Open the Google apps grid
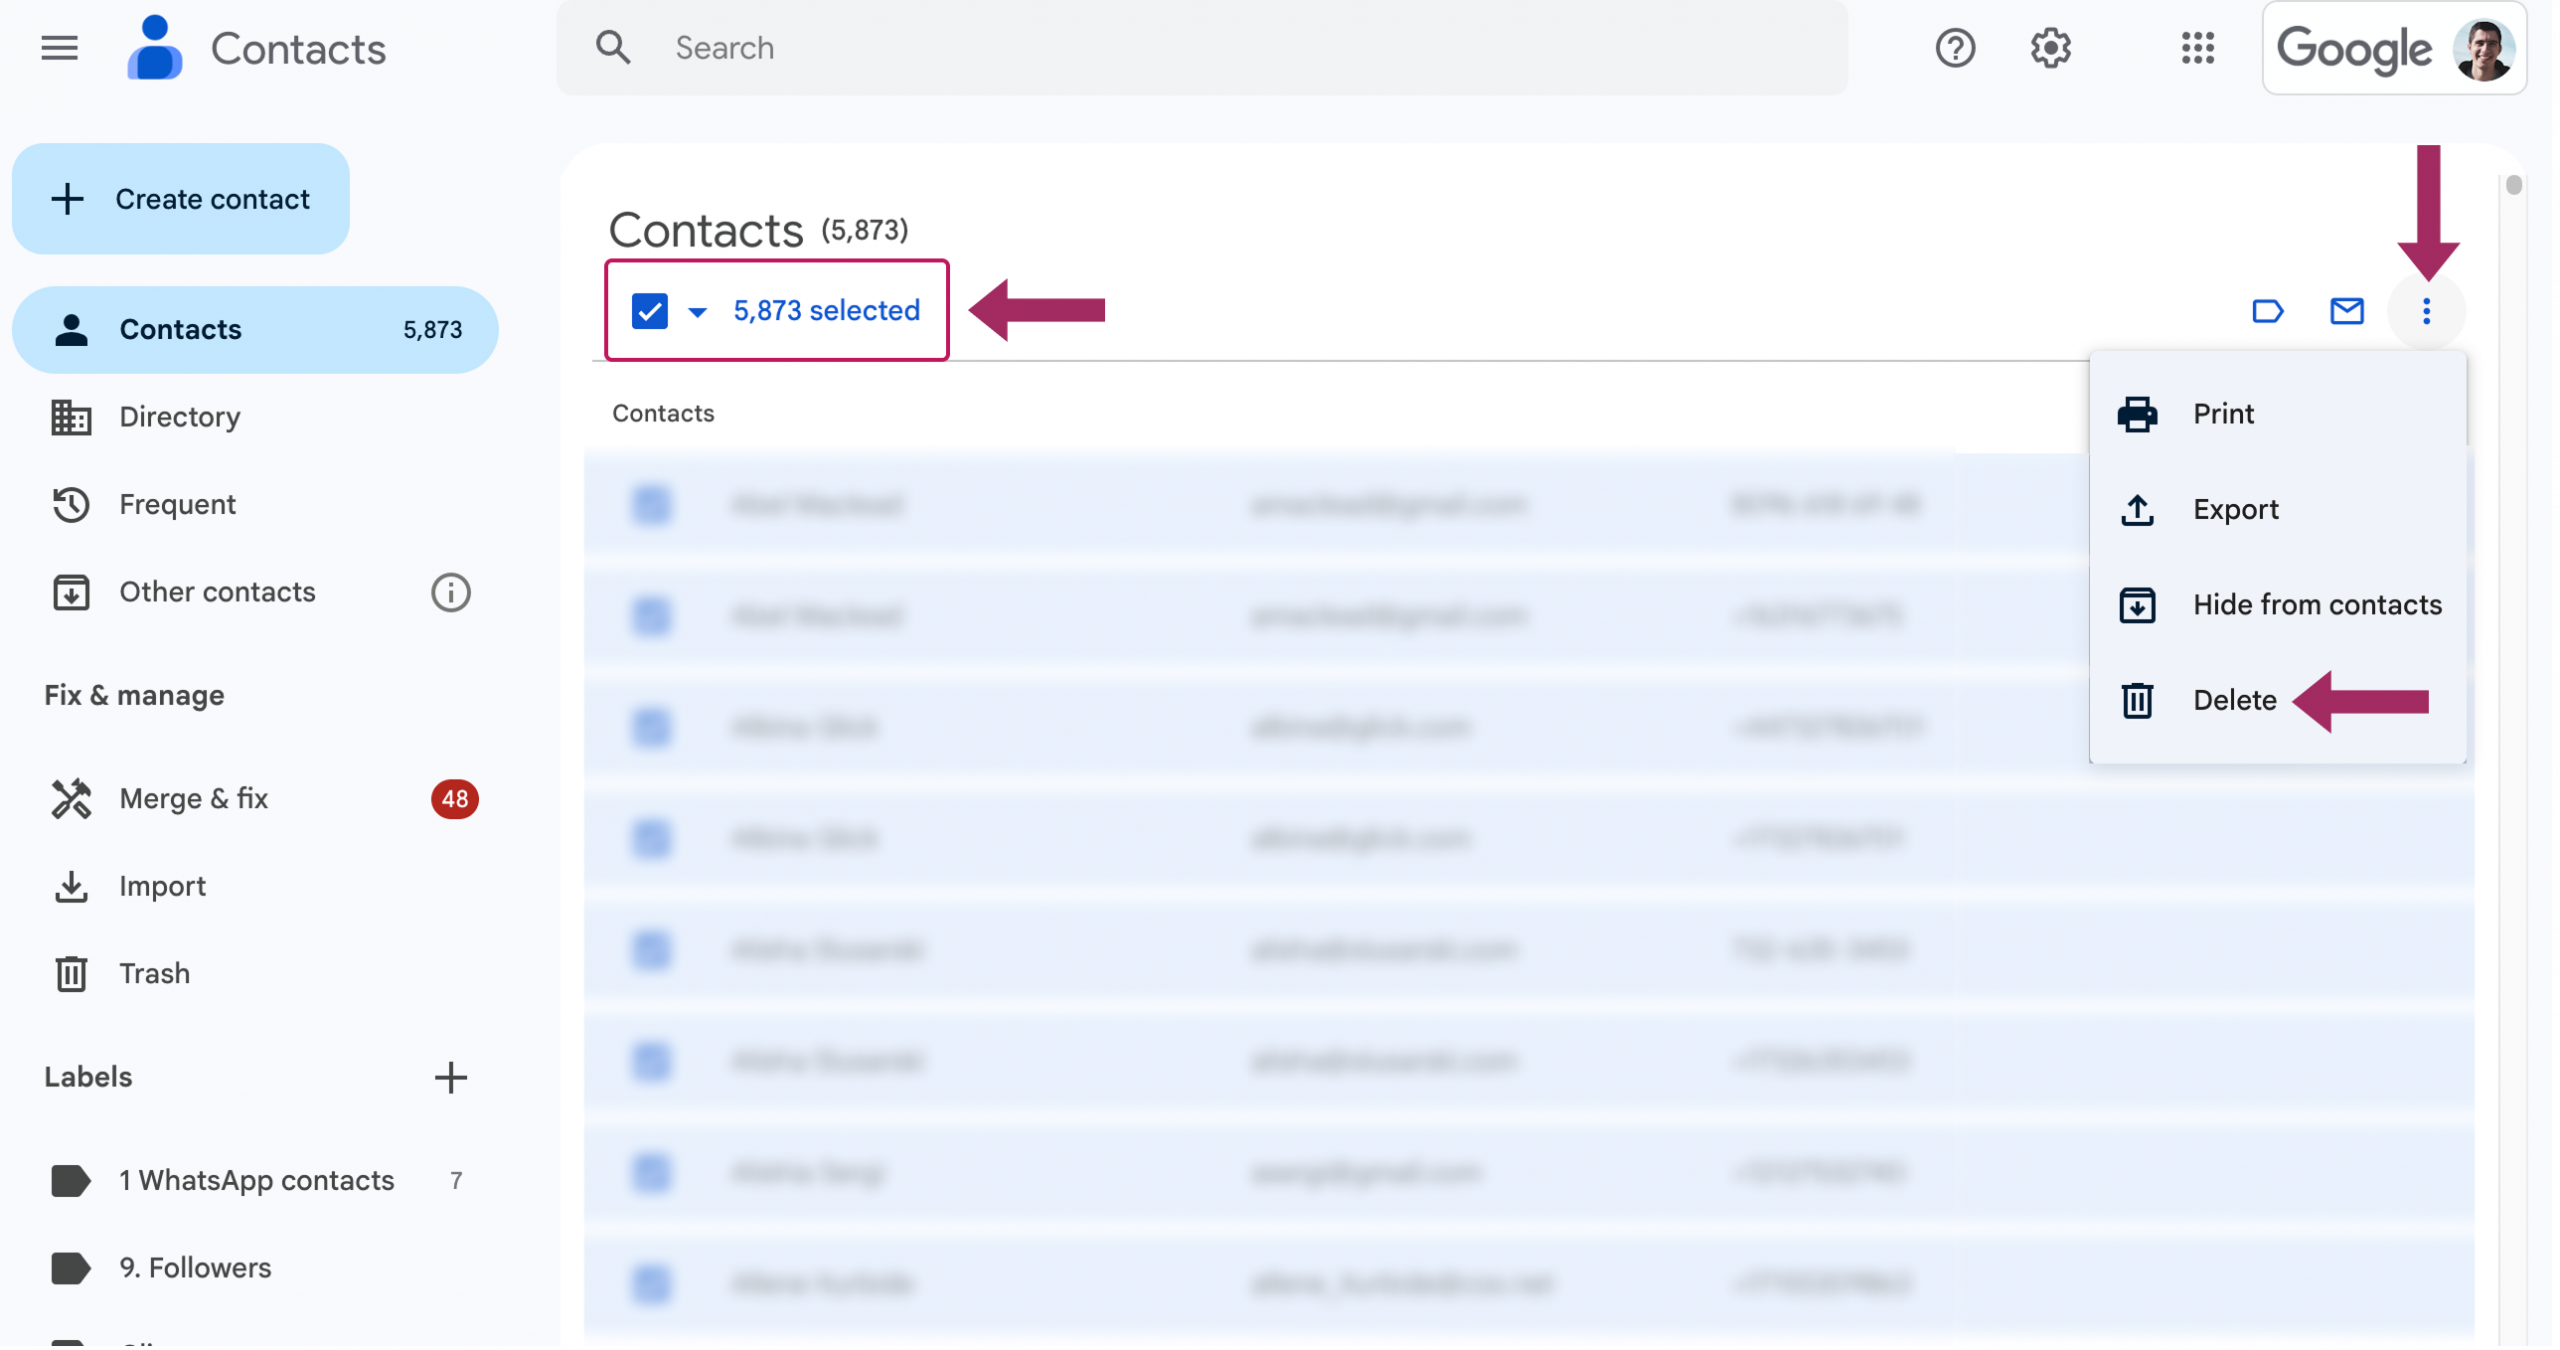 click(2197, 48)
